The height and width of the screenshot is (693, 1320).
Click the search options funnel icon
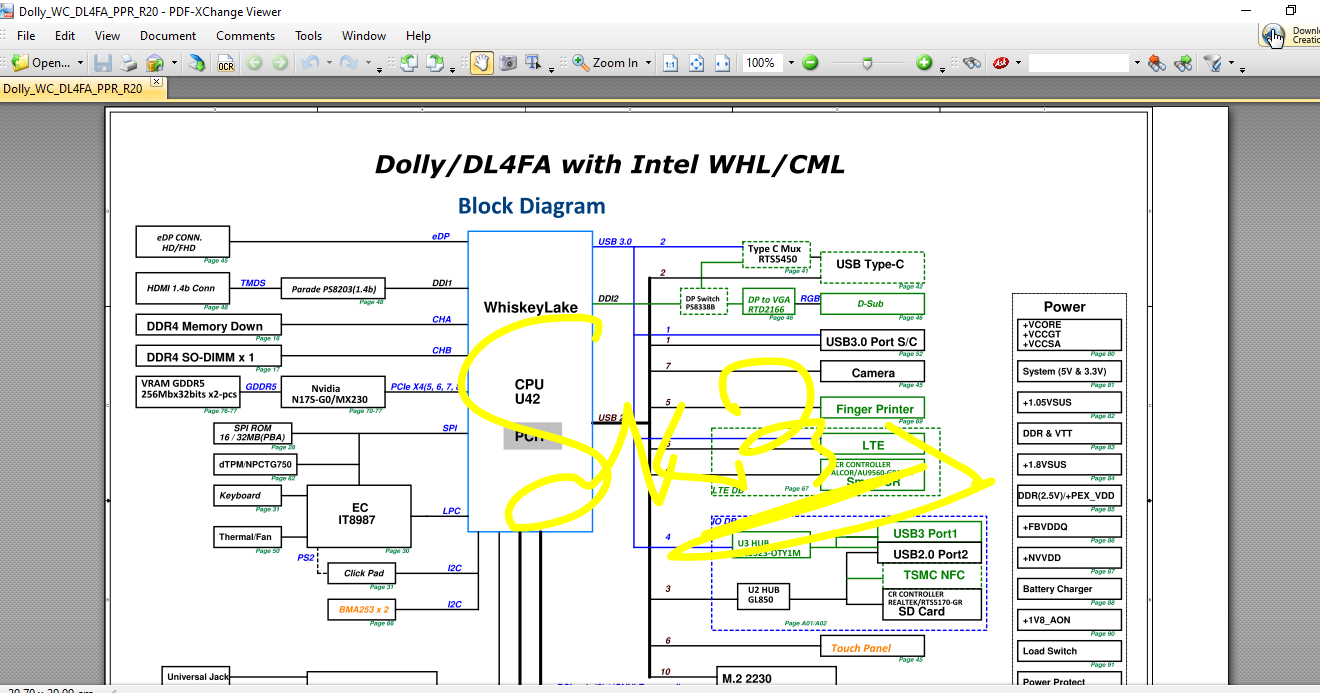click(x=1212, y=62)
